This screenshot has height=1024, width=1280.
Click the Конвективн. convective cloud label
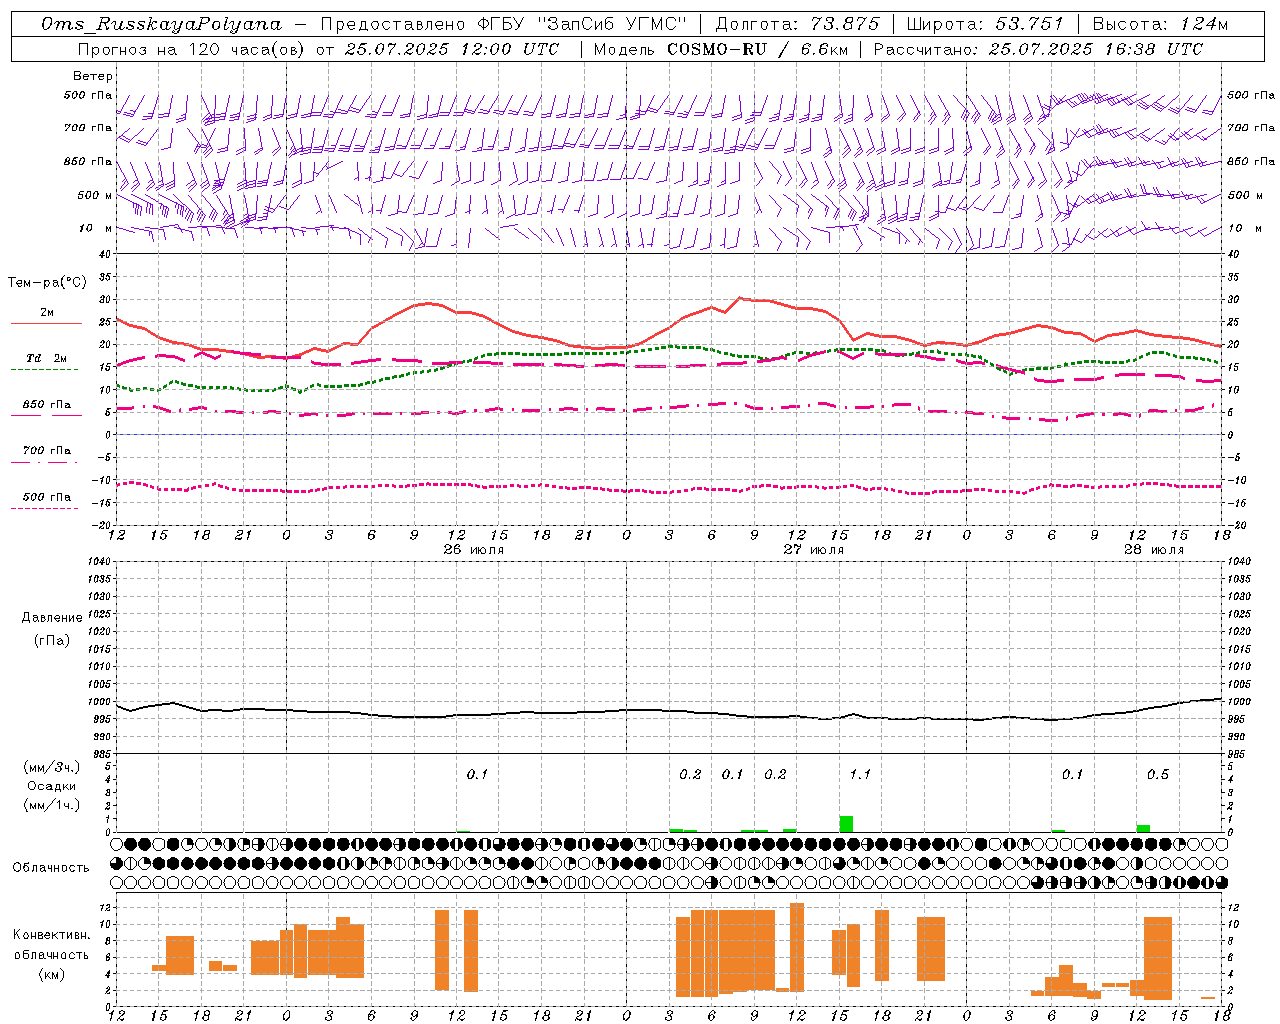pyautogui.click(x=52, y=934)
